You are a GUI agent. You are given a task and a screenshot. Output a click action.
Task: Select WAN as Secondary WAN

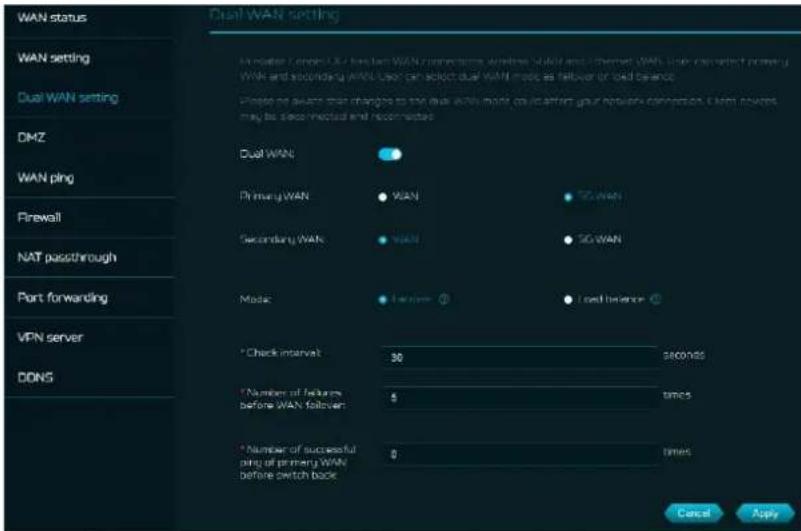click(383, 240)
